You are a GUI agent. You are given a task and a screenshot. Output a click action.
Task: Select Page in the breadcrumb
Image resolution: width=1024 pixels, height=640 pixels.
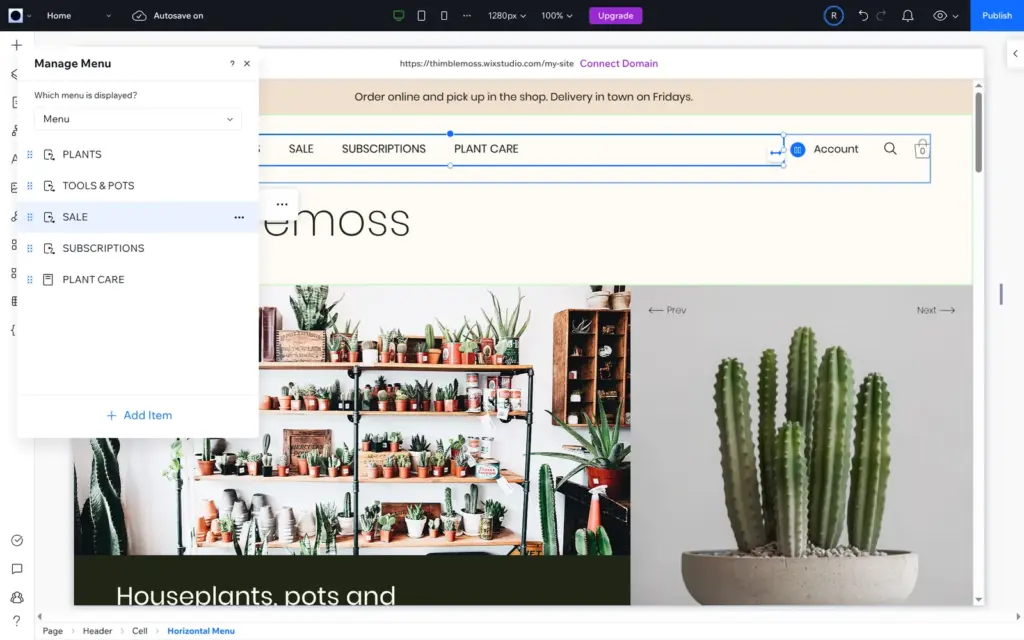pos(52,631)
